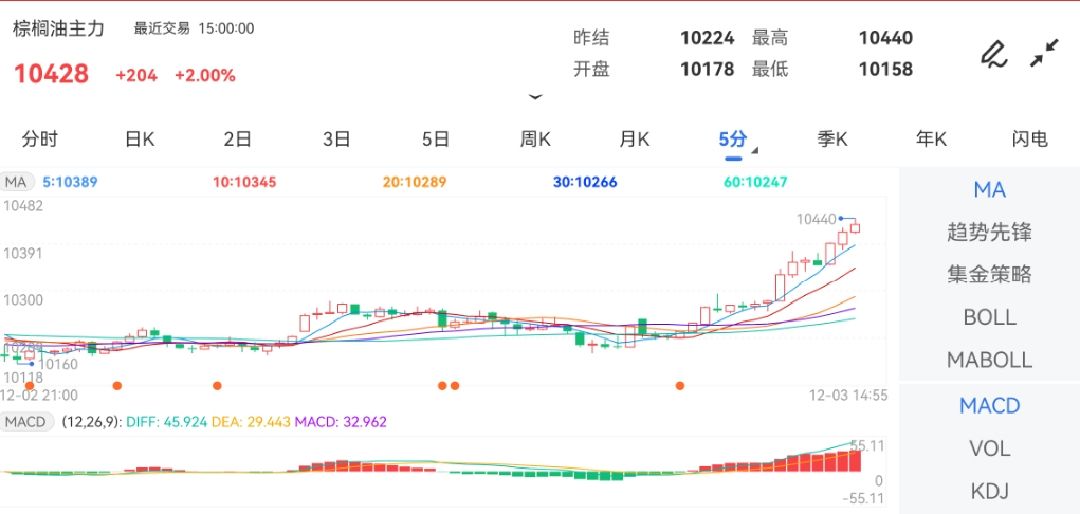
Task: Click the MACD: 32.962 value
Action: click(x=341, y=422)
